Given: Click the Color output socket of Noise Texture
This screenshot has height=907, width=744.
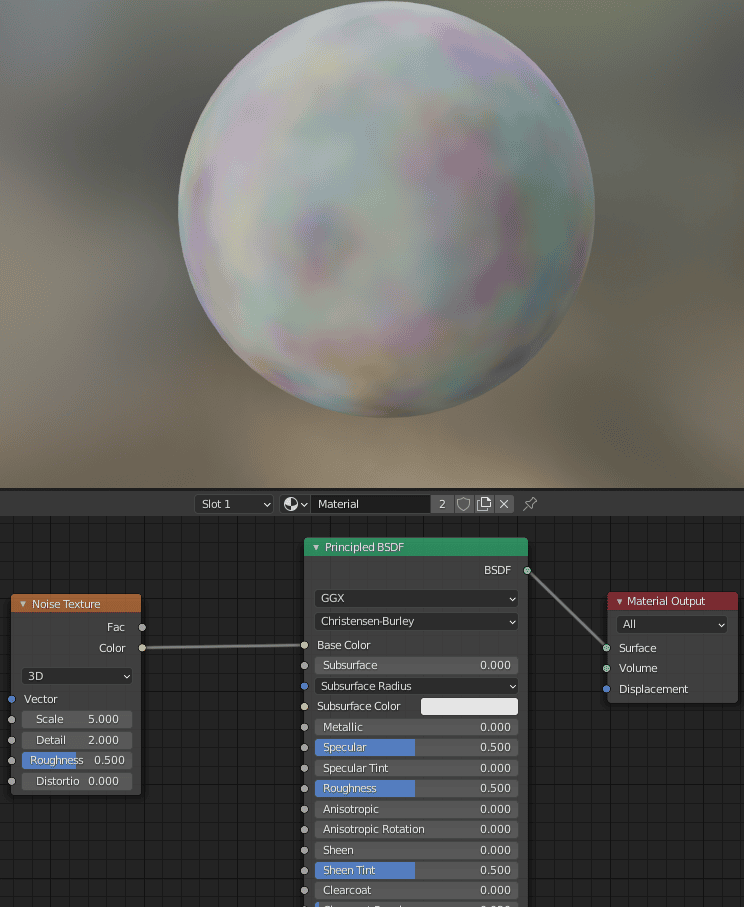Looking at the screenshot, I should click(142, 648).
